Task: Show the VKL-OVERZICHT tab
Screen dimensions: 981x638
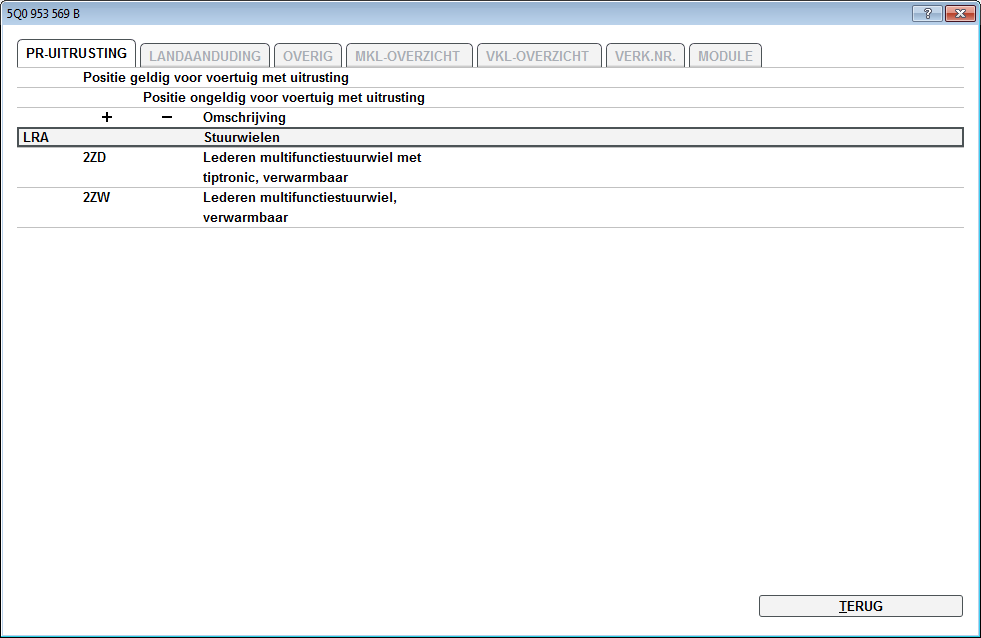Action: (x=539, y=56)
